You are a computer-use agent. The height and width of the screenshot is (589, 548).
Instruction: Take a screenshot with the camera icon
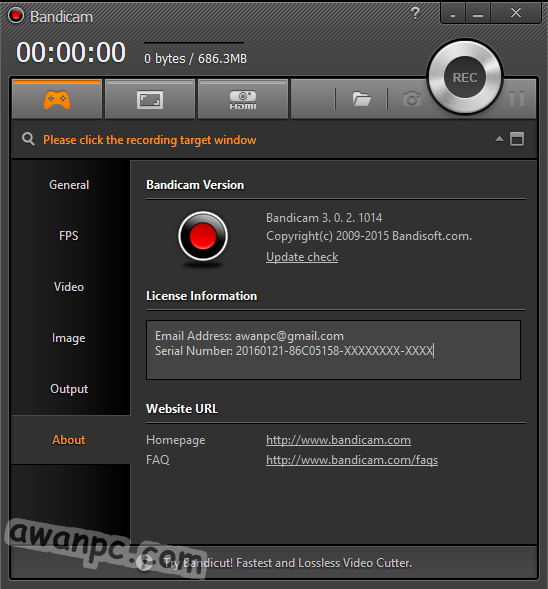(x=412, y=99)
